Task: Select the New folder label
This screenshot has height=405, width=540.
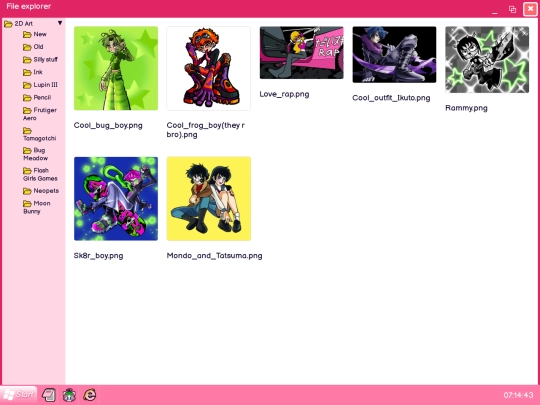Action: 40,34
